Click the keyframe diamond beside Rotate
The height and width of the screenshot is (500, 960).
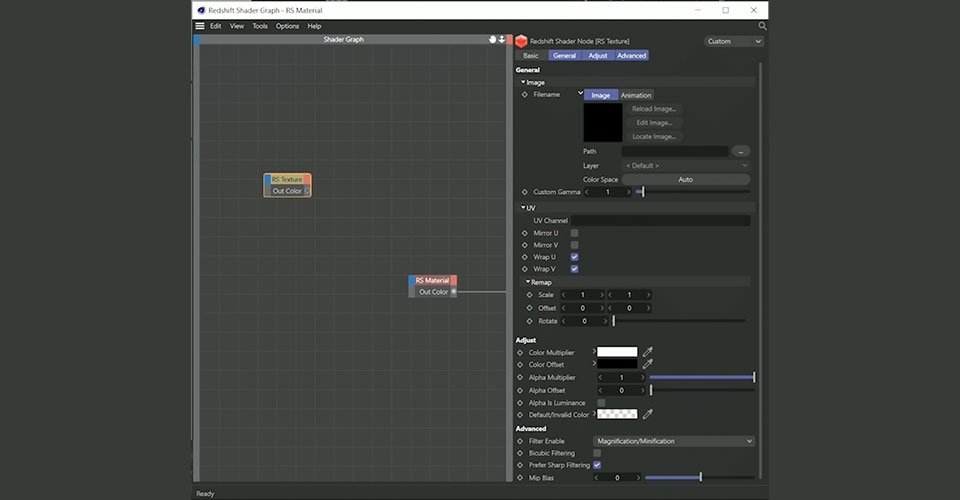(x=530, y=321)
